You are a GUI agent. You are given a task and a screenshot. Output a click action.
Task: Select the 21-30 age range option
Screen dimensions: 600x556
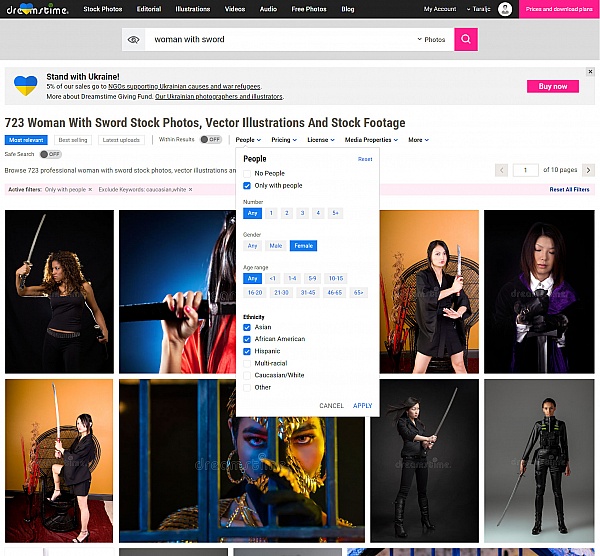[x=281, y=292]
